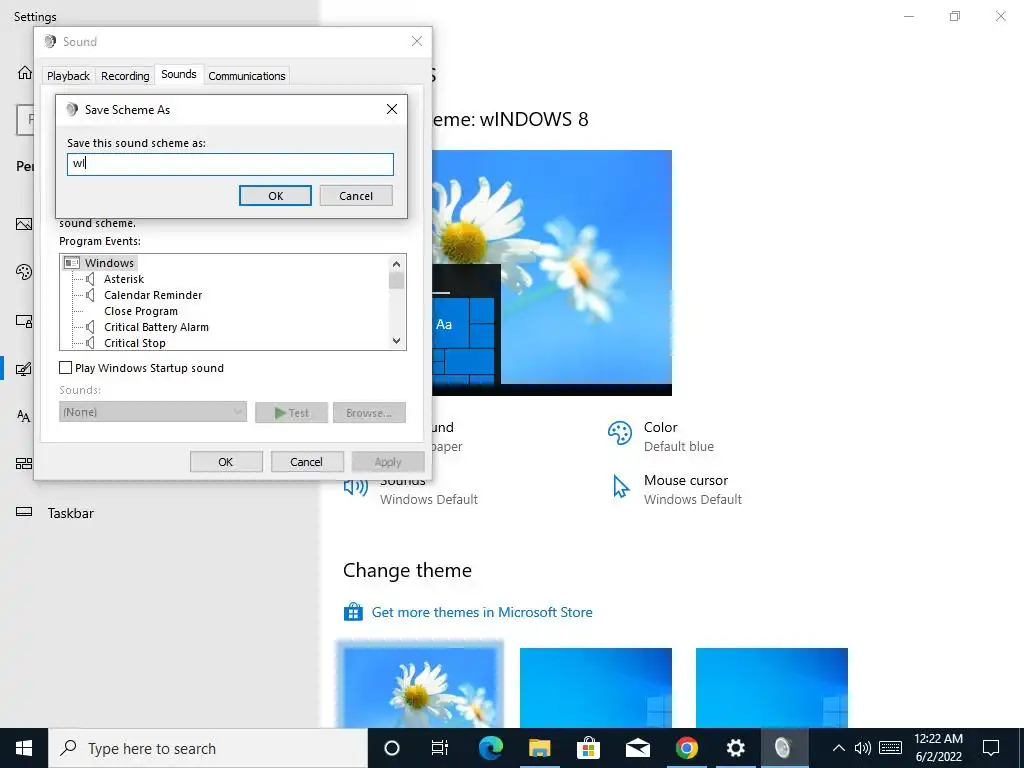Enable Play Windows Startup sound checkbox
This screenshot has width=1024, height=768.
(x=65, y=368)
